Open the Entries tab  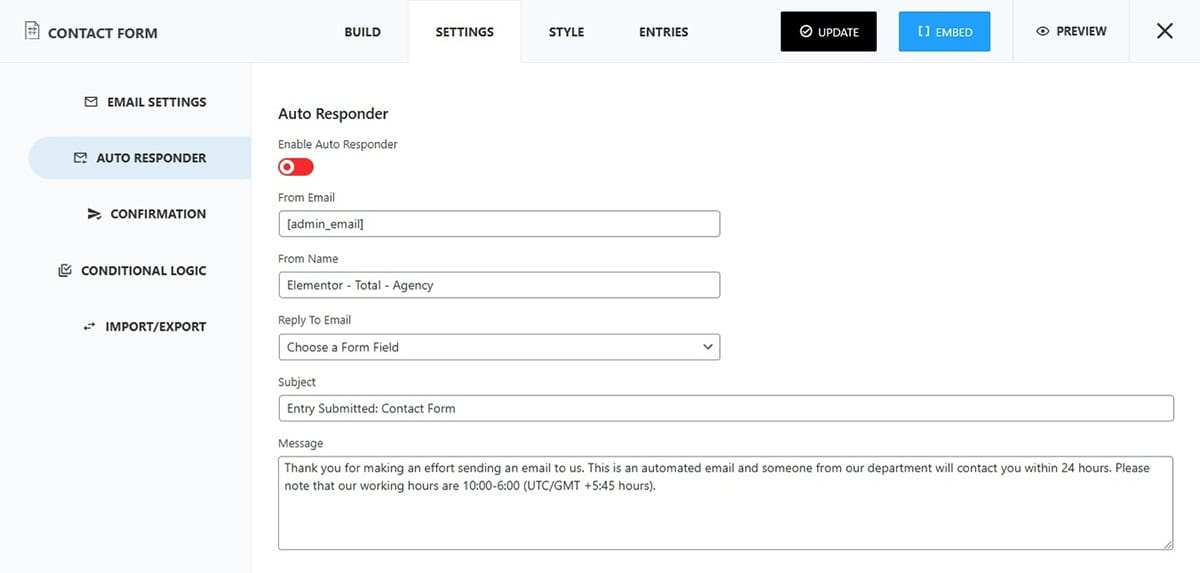pos(664,32)
